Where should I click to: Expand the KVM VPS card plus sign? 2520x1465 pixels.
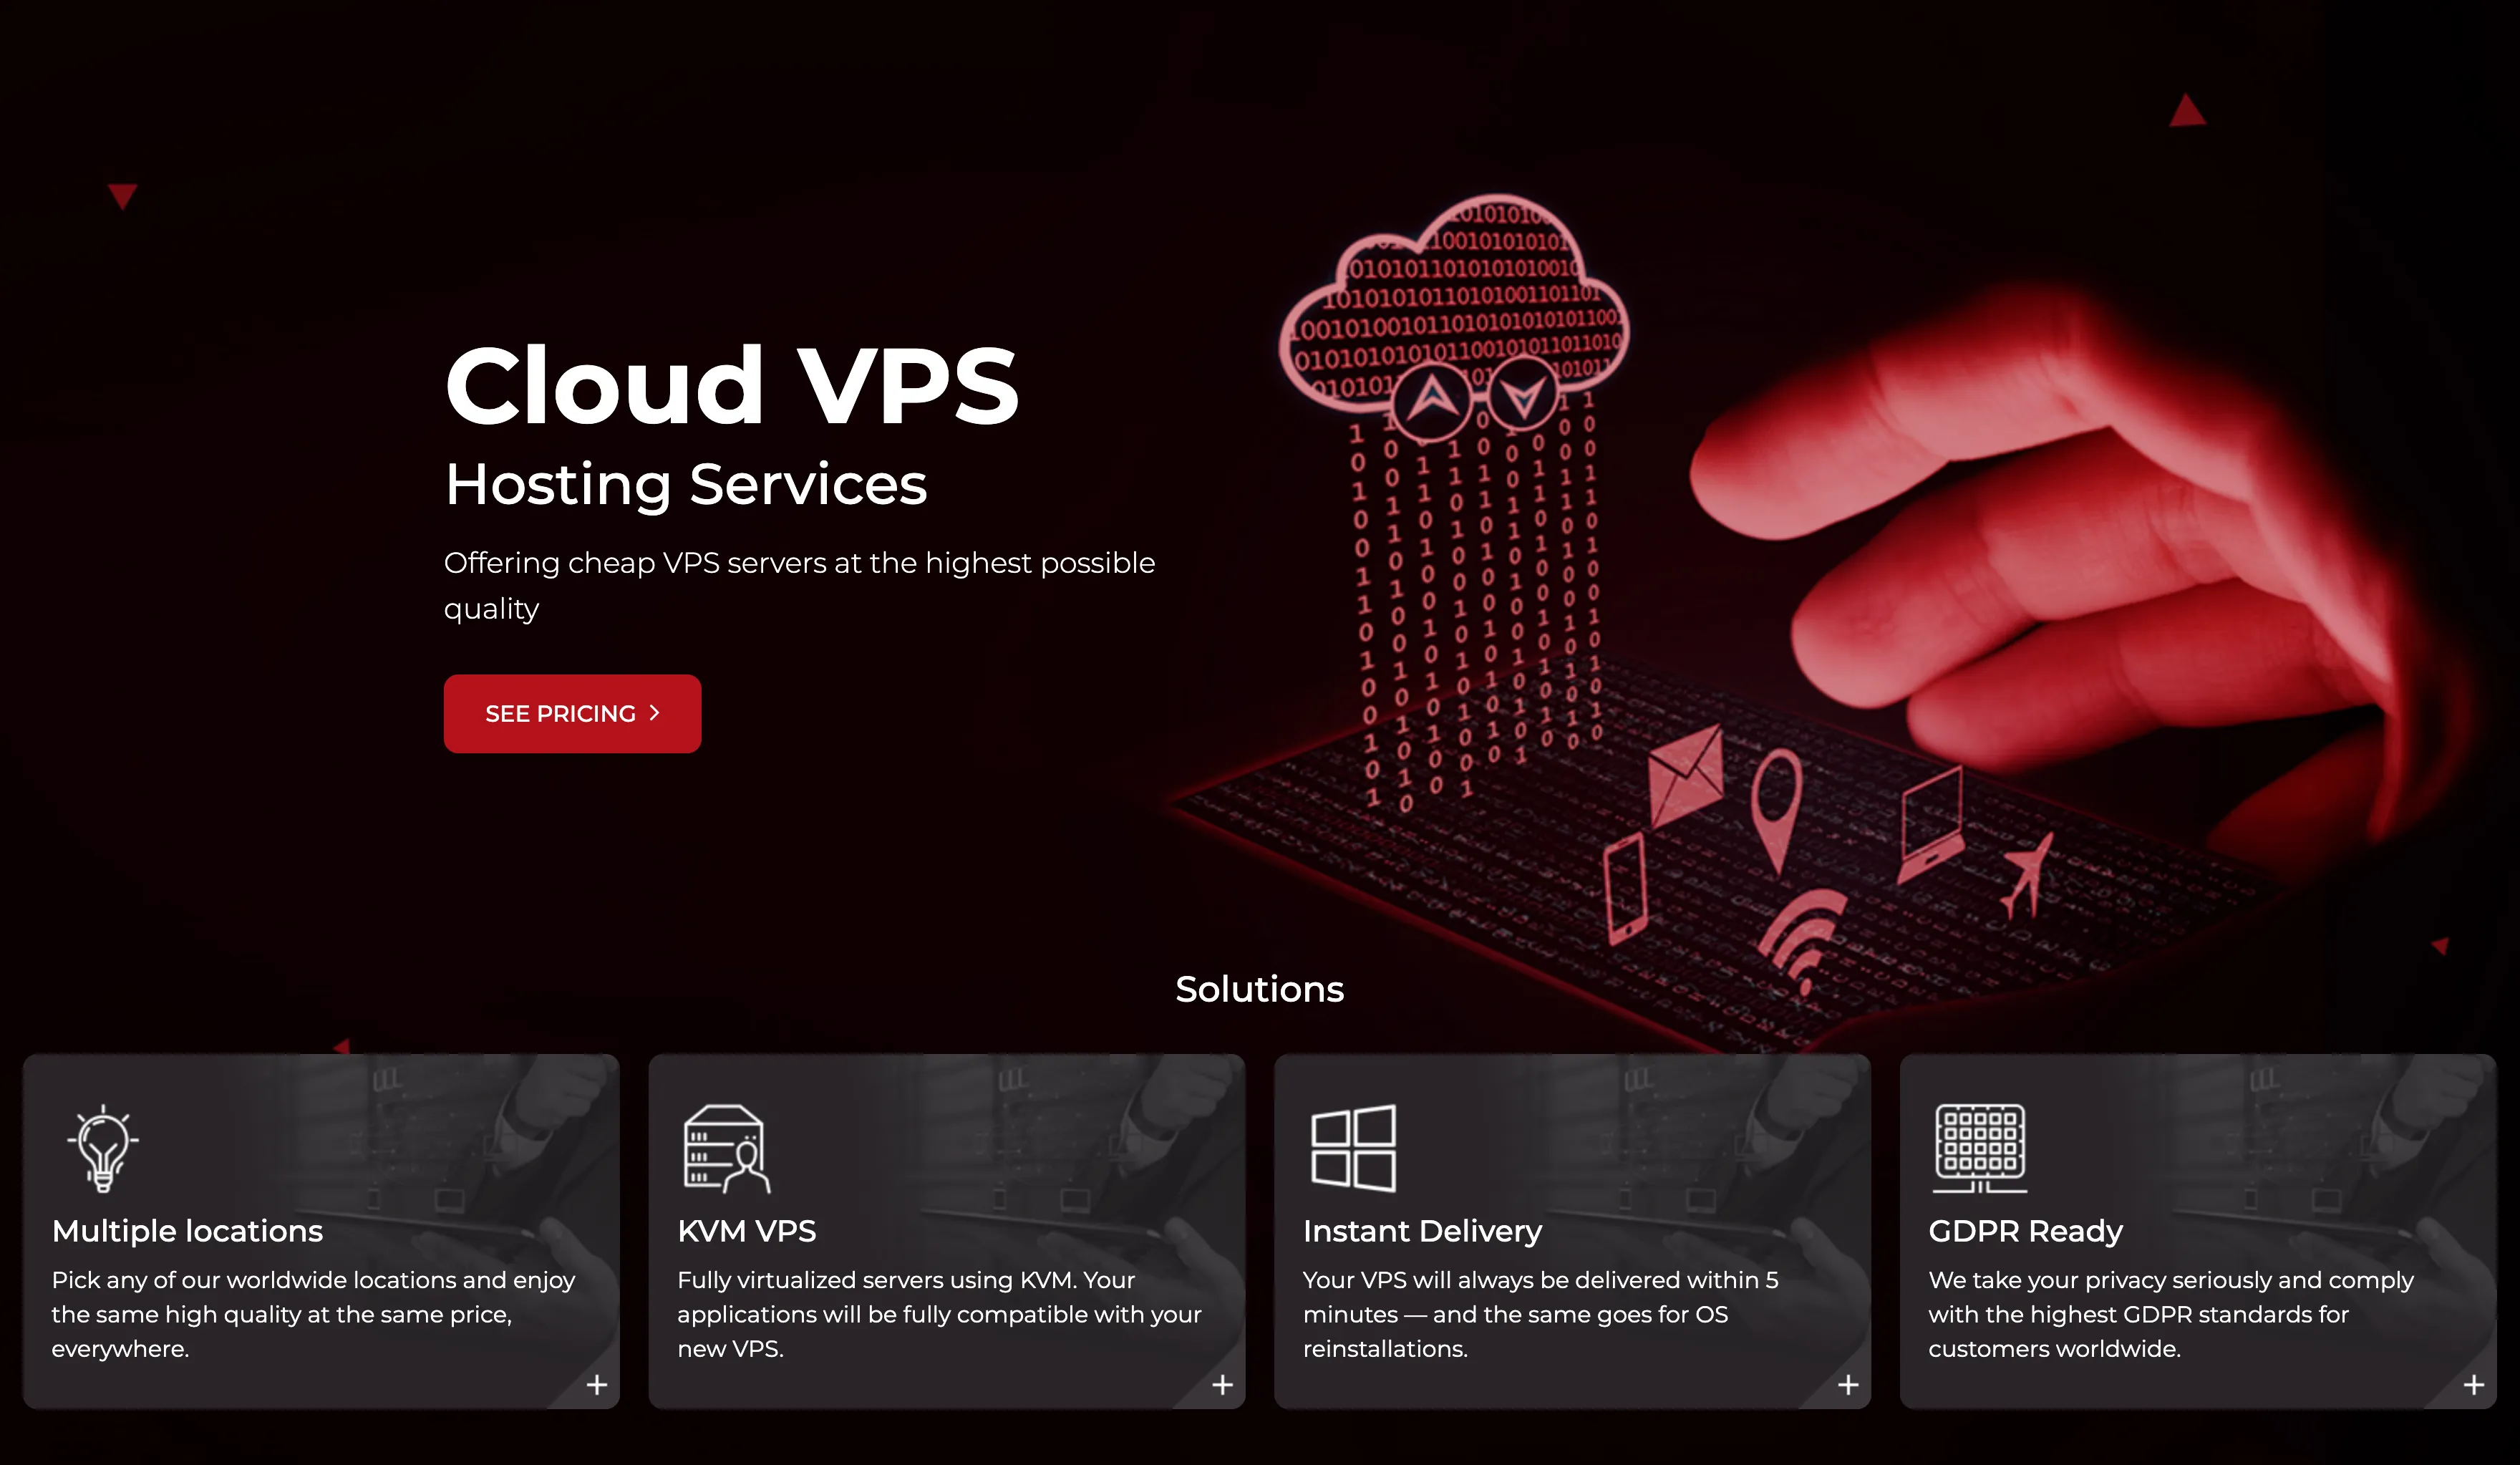tap(1222, 1384)
